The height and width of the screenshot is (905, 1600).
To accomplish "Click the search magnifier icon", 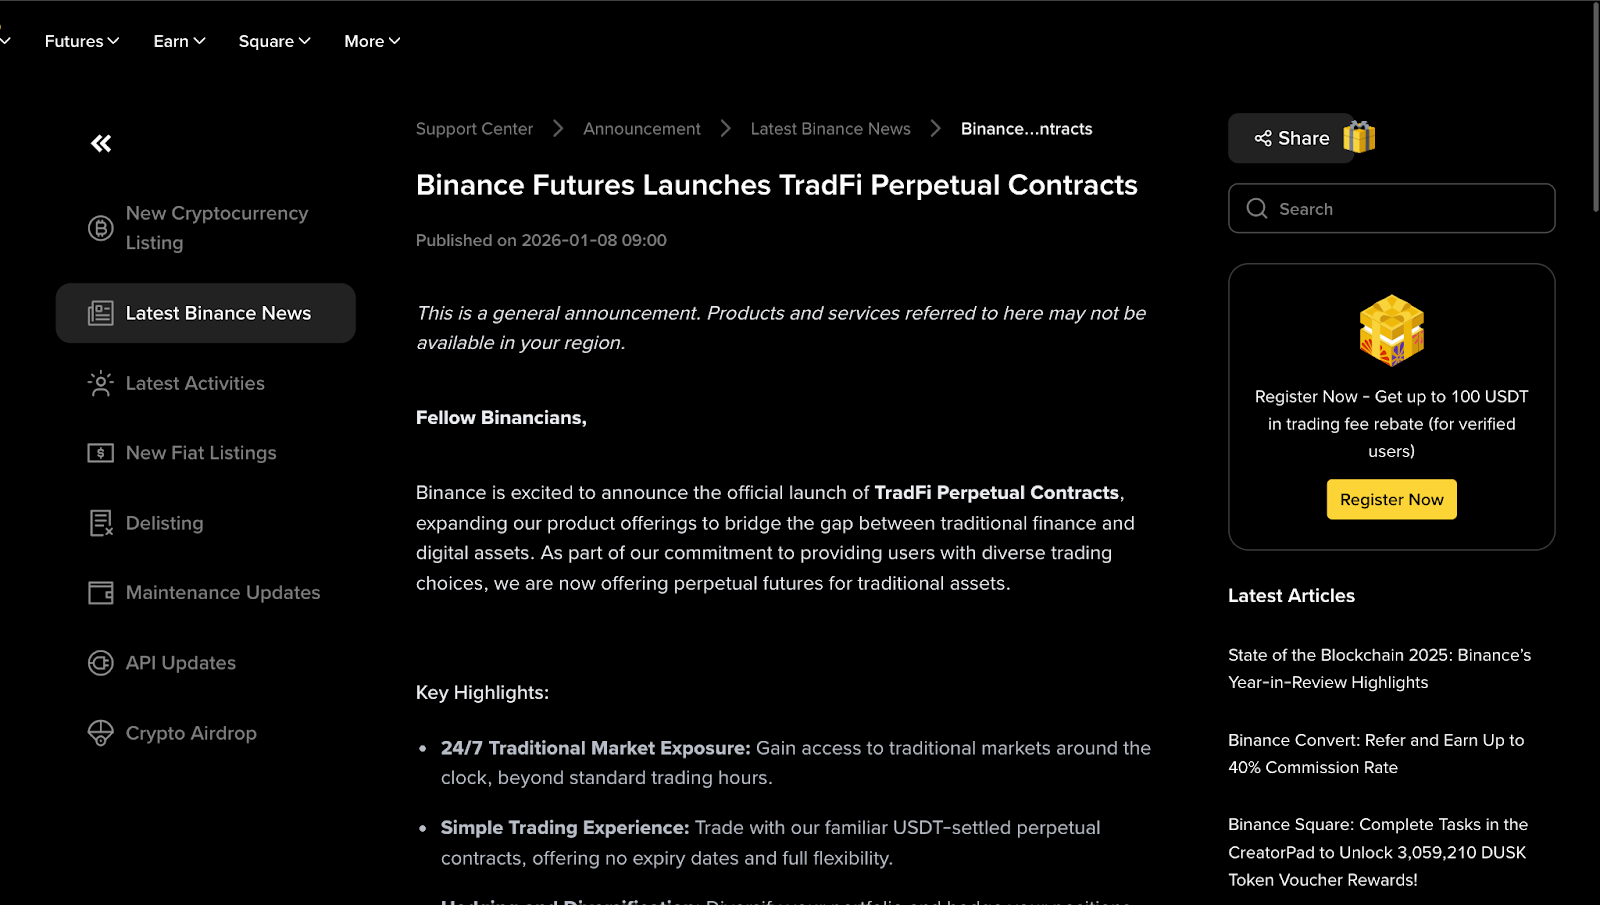I will (x=1256, y=208).
